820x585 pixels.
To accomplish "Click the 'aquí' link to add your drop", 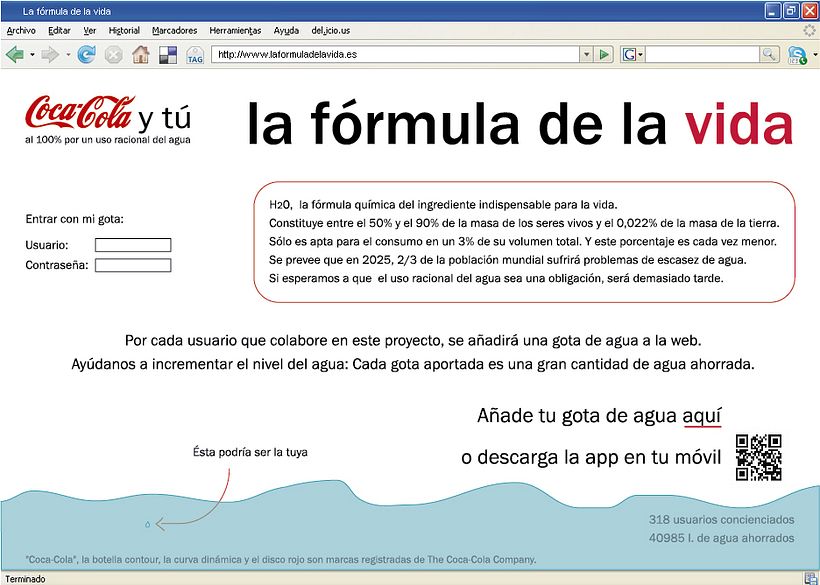I will coord(702,416).
